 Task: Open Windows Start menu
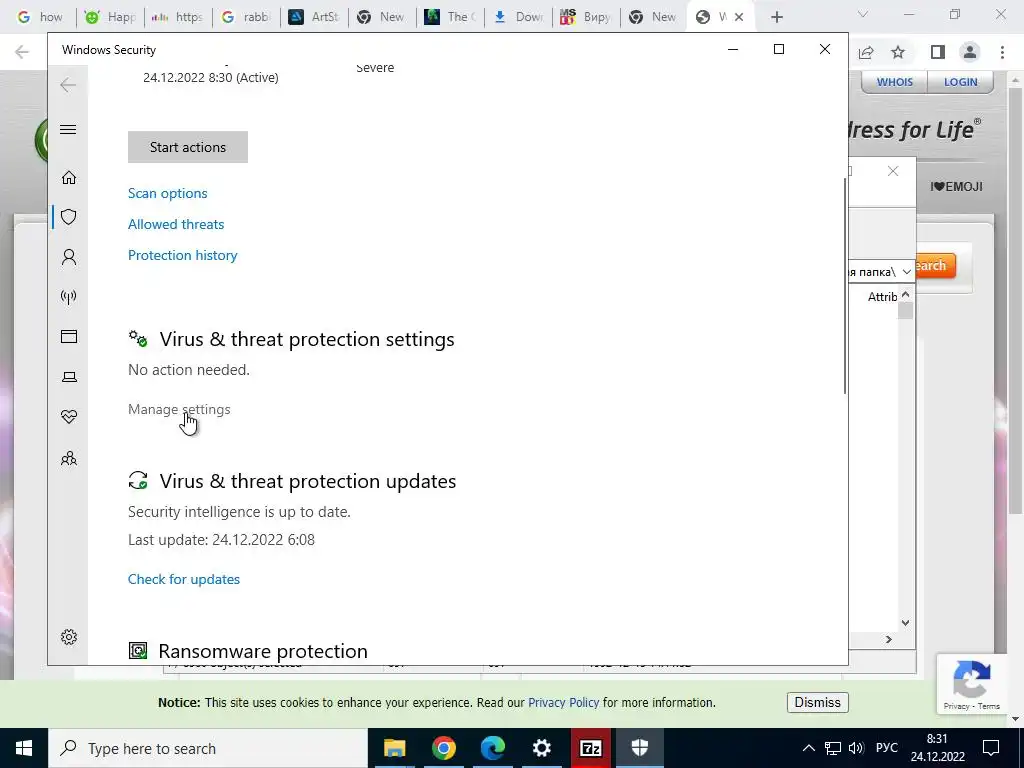[x=24, y=748]
